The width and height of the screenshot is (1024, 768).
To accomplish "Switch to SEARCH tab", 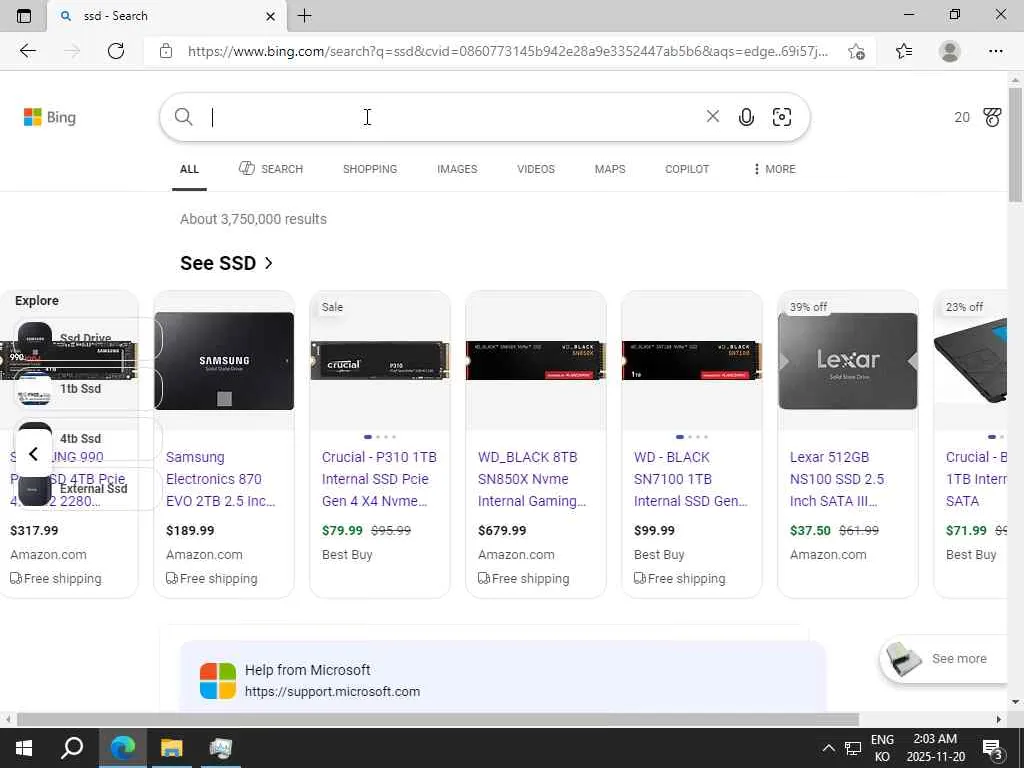I will tap(270, 168).
